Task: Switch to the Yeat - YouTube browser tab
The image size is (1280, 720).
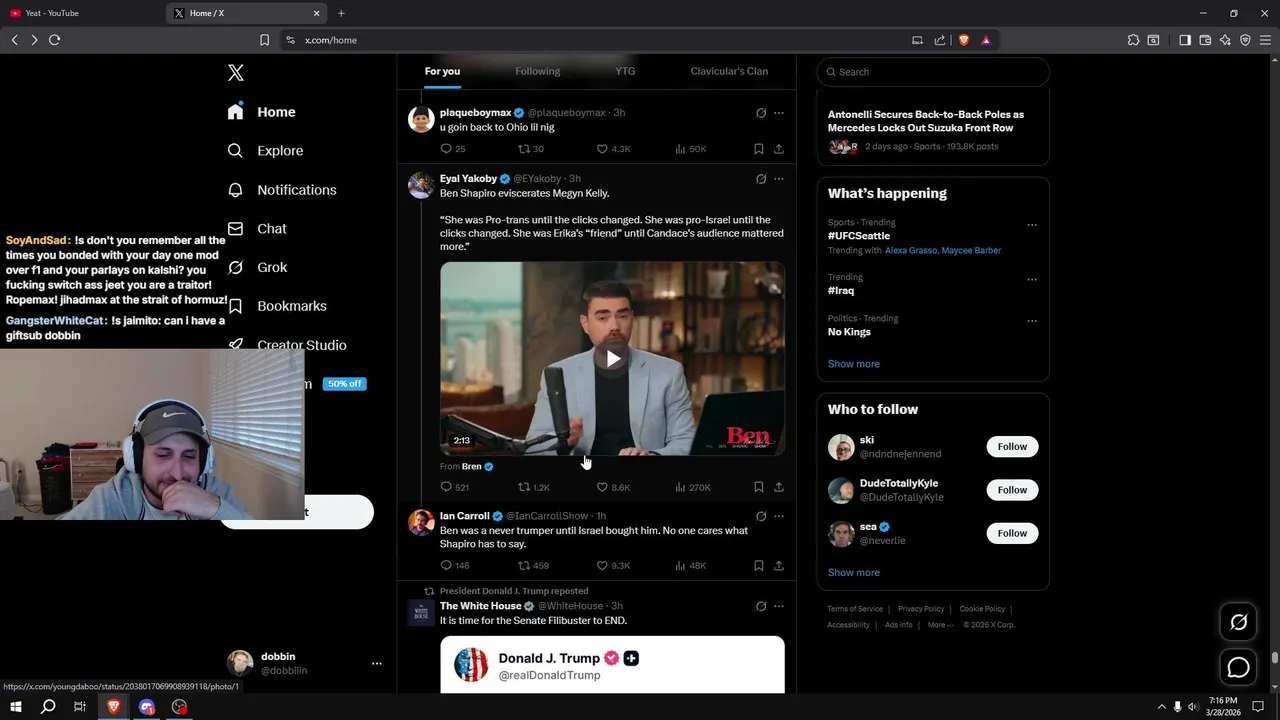Action: pyautogui.click(x=82, y=13)
